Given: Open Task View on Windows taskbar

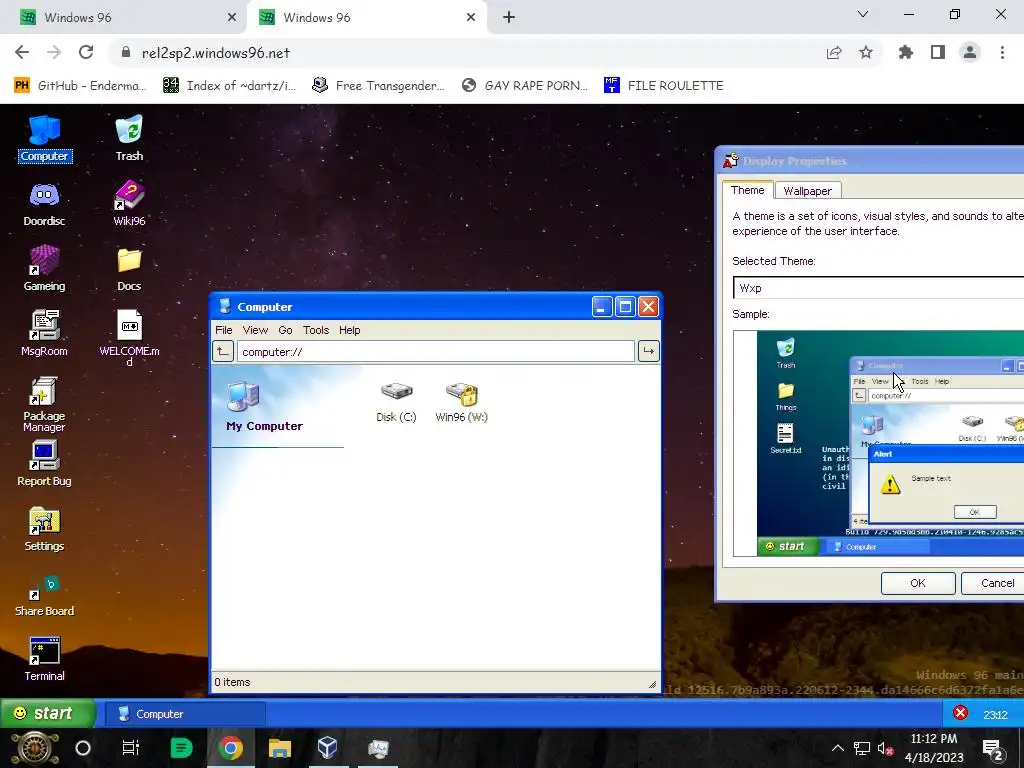Looking at the screenshot, I should tap(131, 748).
